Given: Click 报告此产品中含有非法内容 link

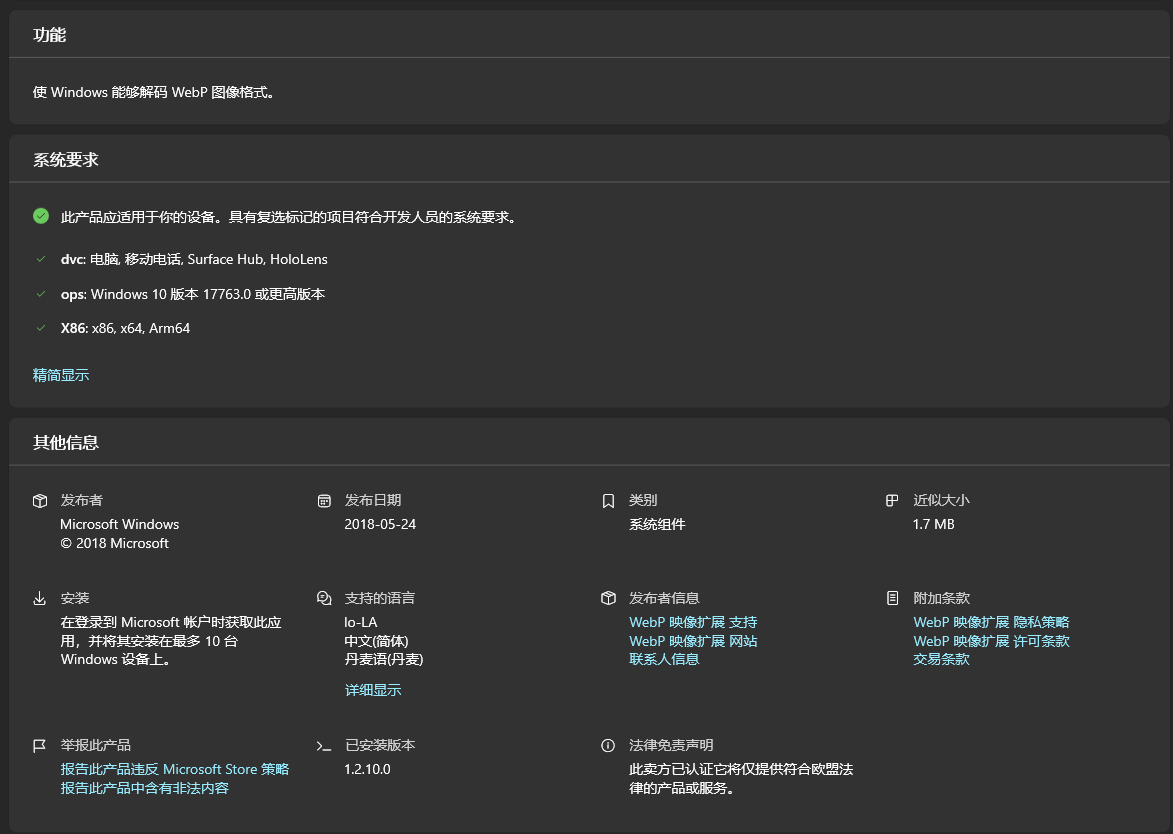Looking at the screenshot, I should click(144, 788).
